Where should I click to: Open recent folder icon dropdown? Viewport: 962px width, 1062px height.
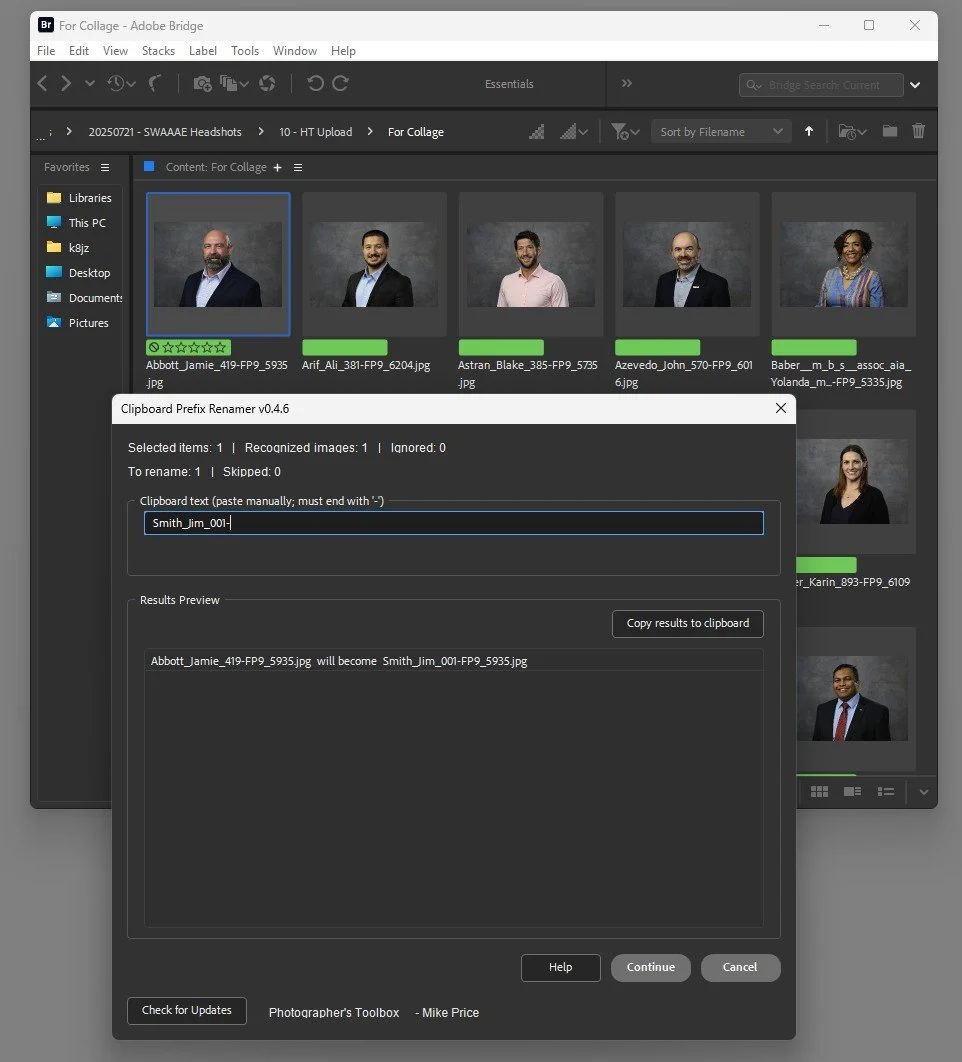pyautogui.click(x=852, y=131)
